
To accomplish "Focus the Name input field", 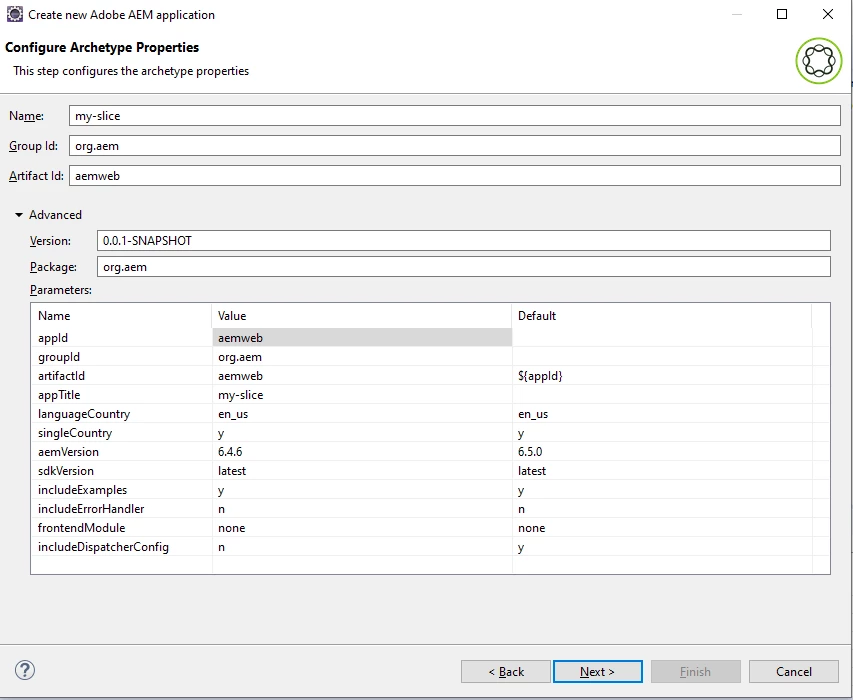I will pyautogui.click(x=455, y=116).
